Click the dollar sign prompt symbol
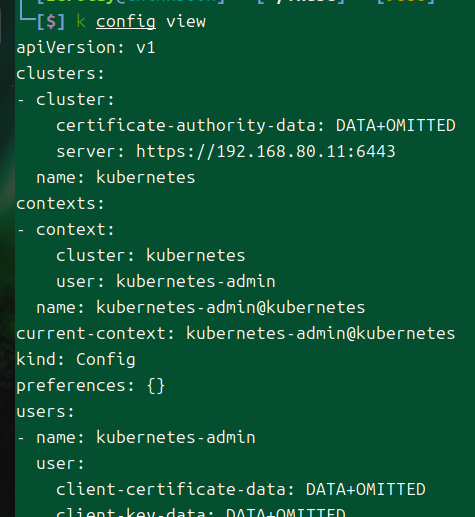 51,22
